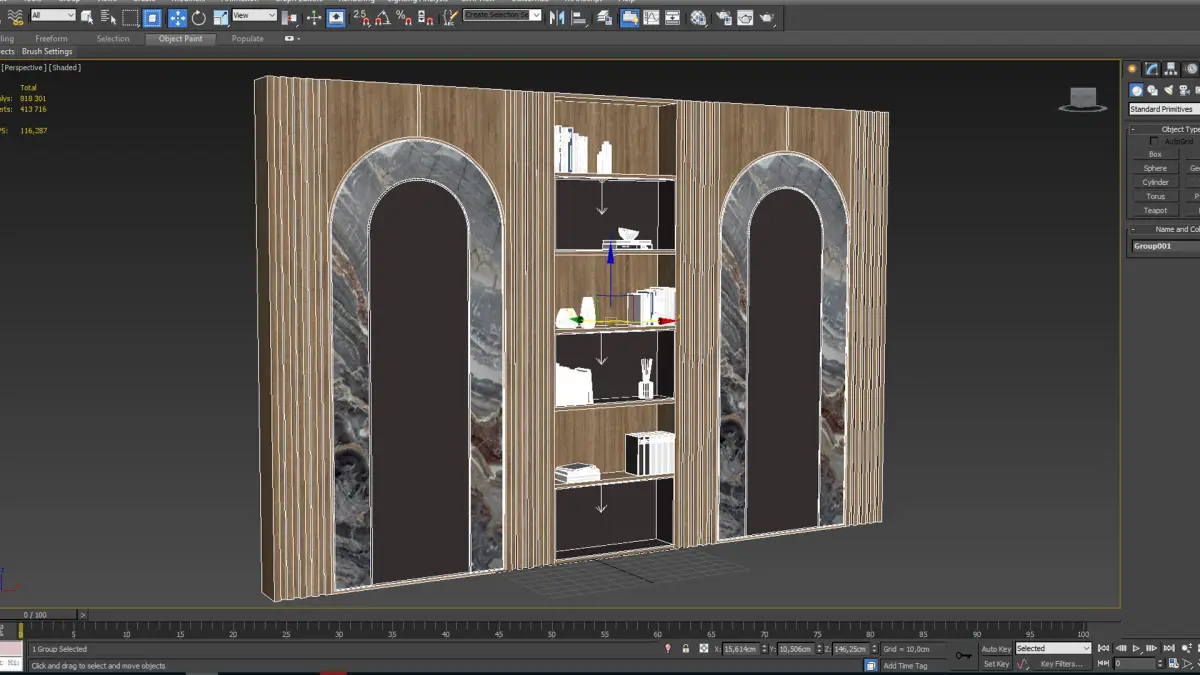
Task: Click the Set Keys large key icon
Action: 963,656
